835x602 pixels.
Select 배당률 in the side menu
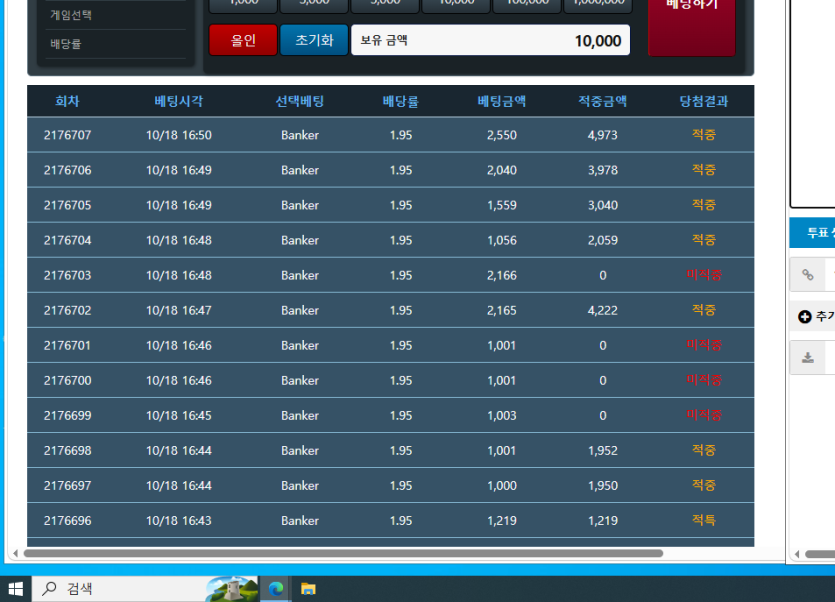(x=66, y=44)
